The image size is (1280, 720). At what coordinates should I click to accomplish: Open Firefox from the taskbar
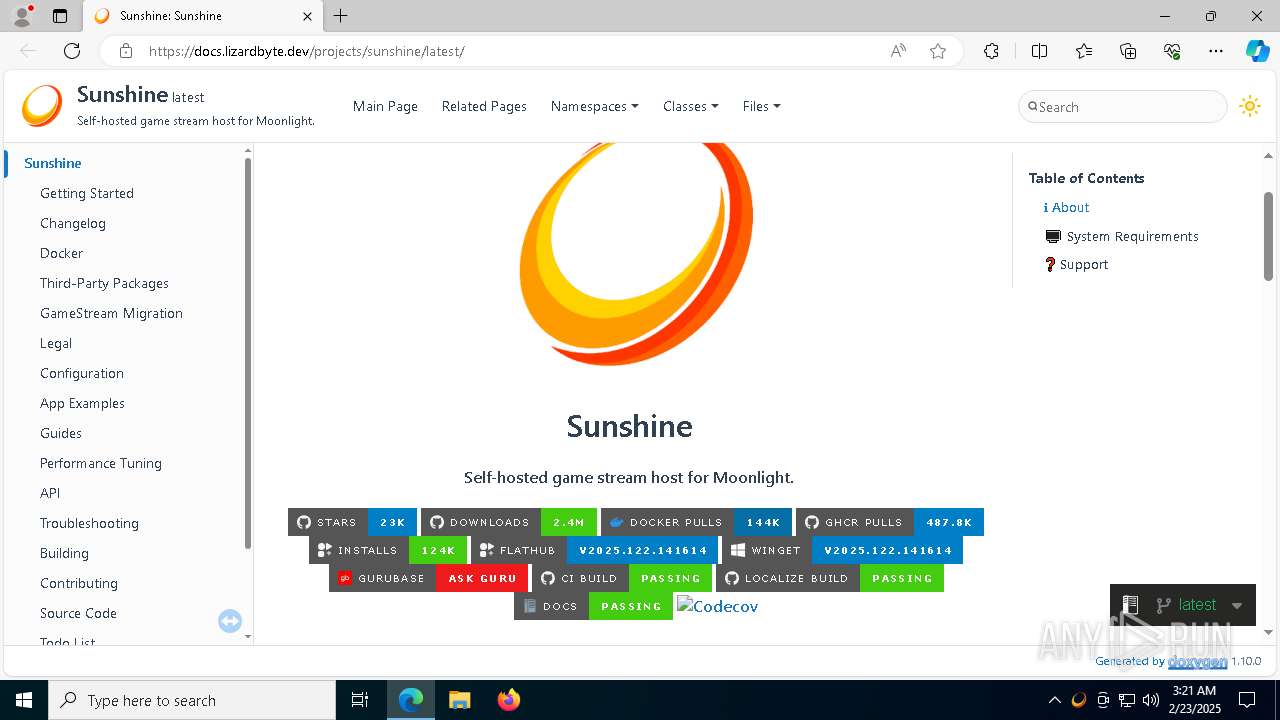coord(508,700)
